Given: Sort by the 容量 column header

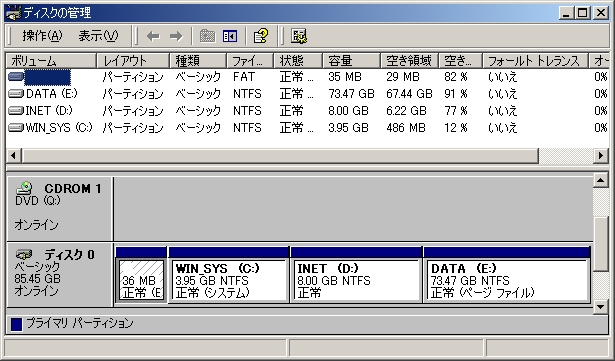Looking at the screenshot, I should [351, 61].
